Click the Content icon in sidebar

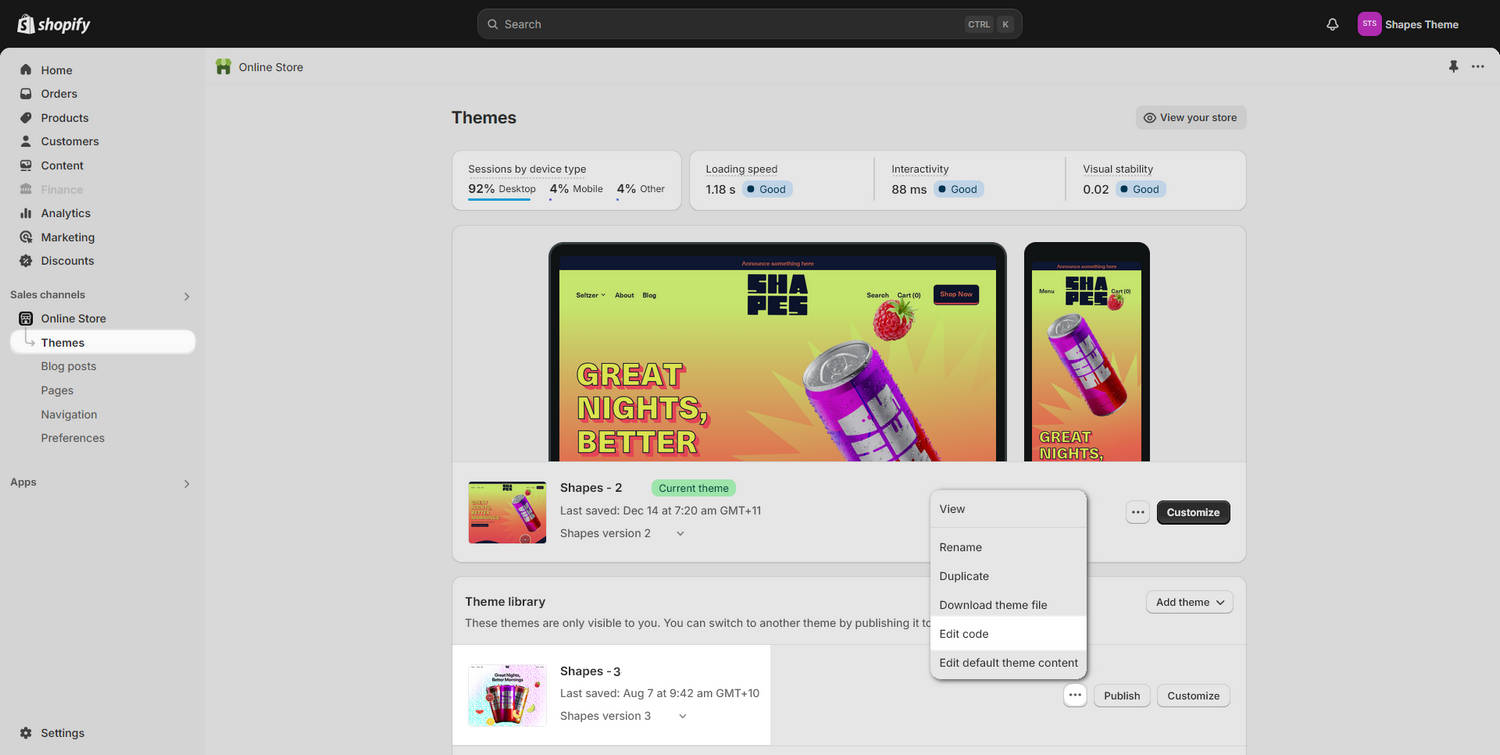pyautogui.click(x=26, y=165)
